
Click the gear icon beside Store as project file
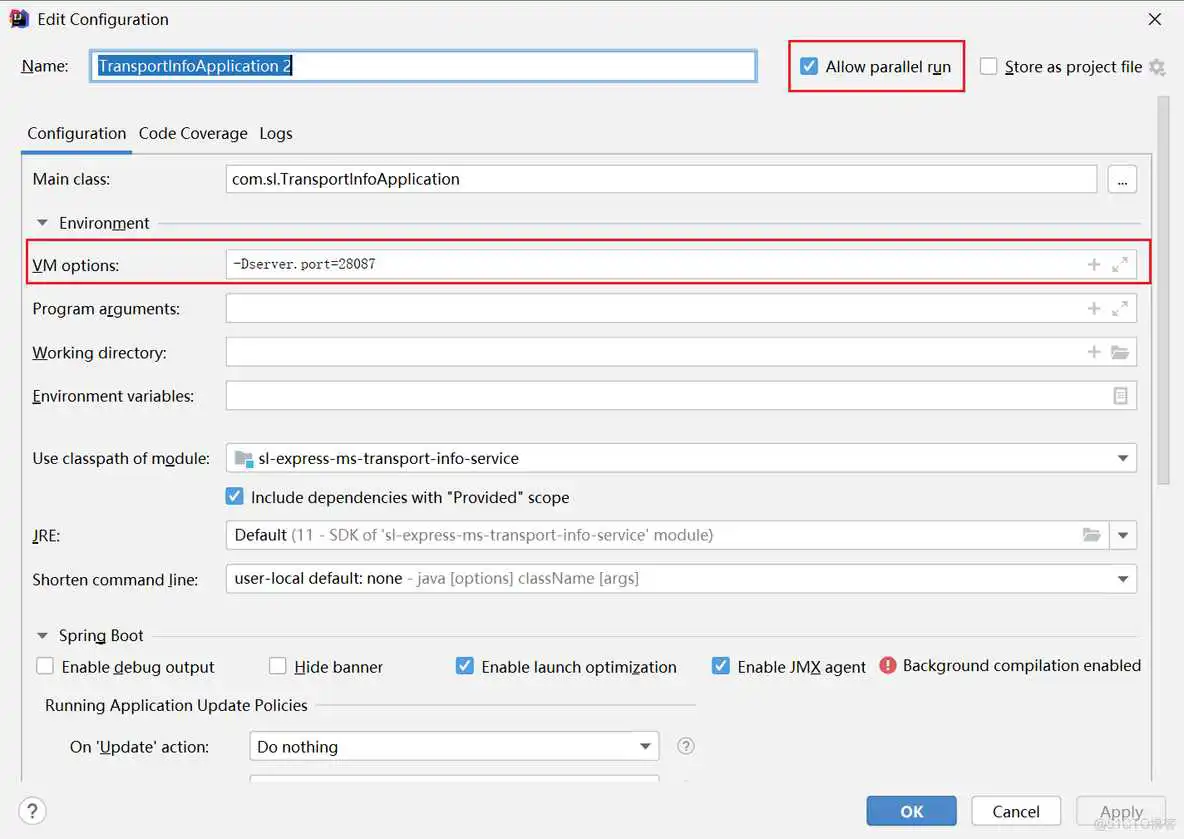1157,67
